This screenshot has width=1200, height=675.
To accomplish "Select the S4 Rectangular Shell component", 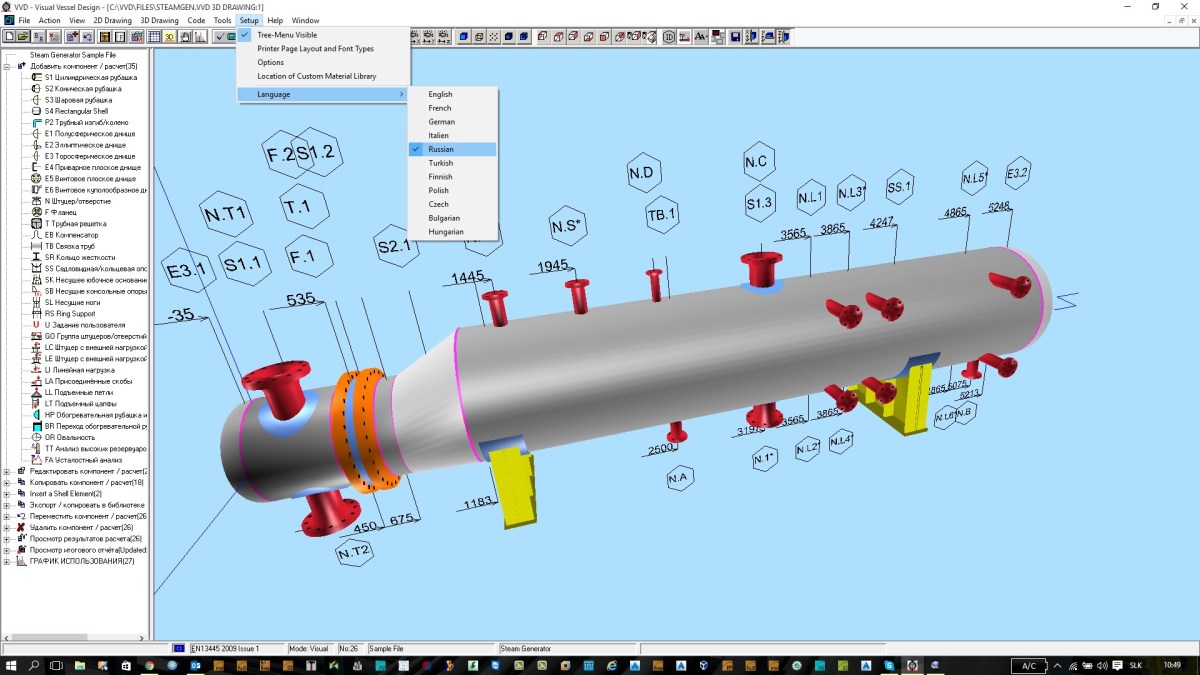I will pos(76,111).
